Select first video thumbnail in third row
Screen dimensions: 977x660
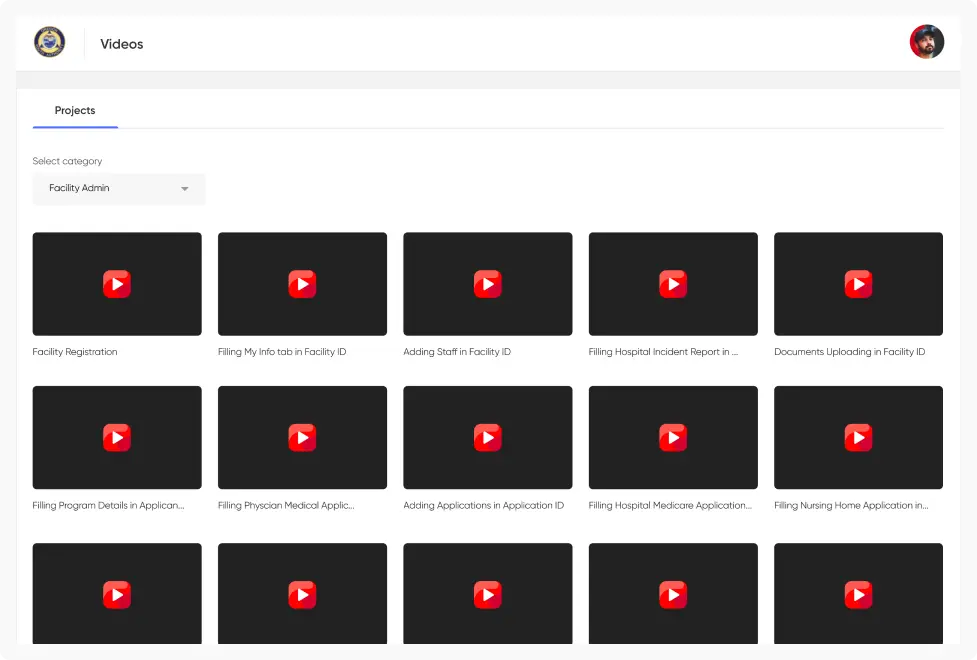[x=117, y=595]
